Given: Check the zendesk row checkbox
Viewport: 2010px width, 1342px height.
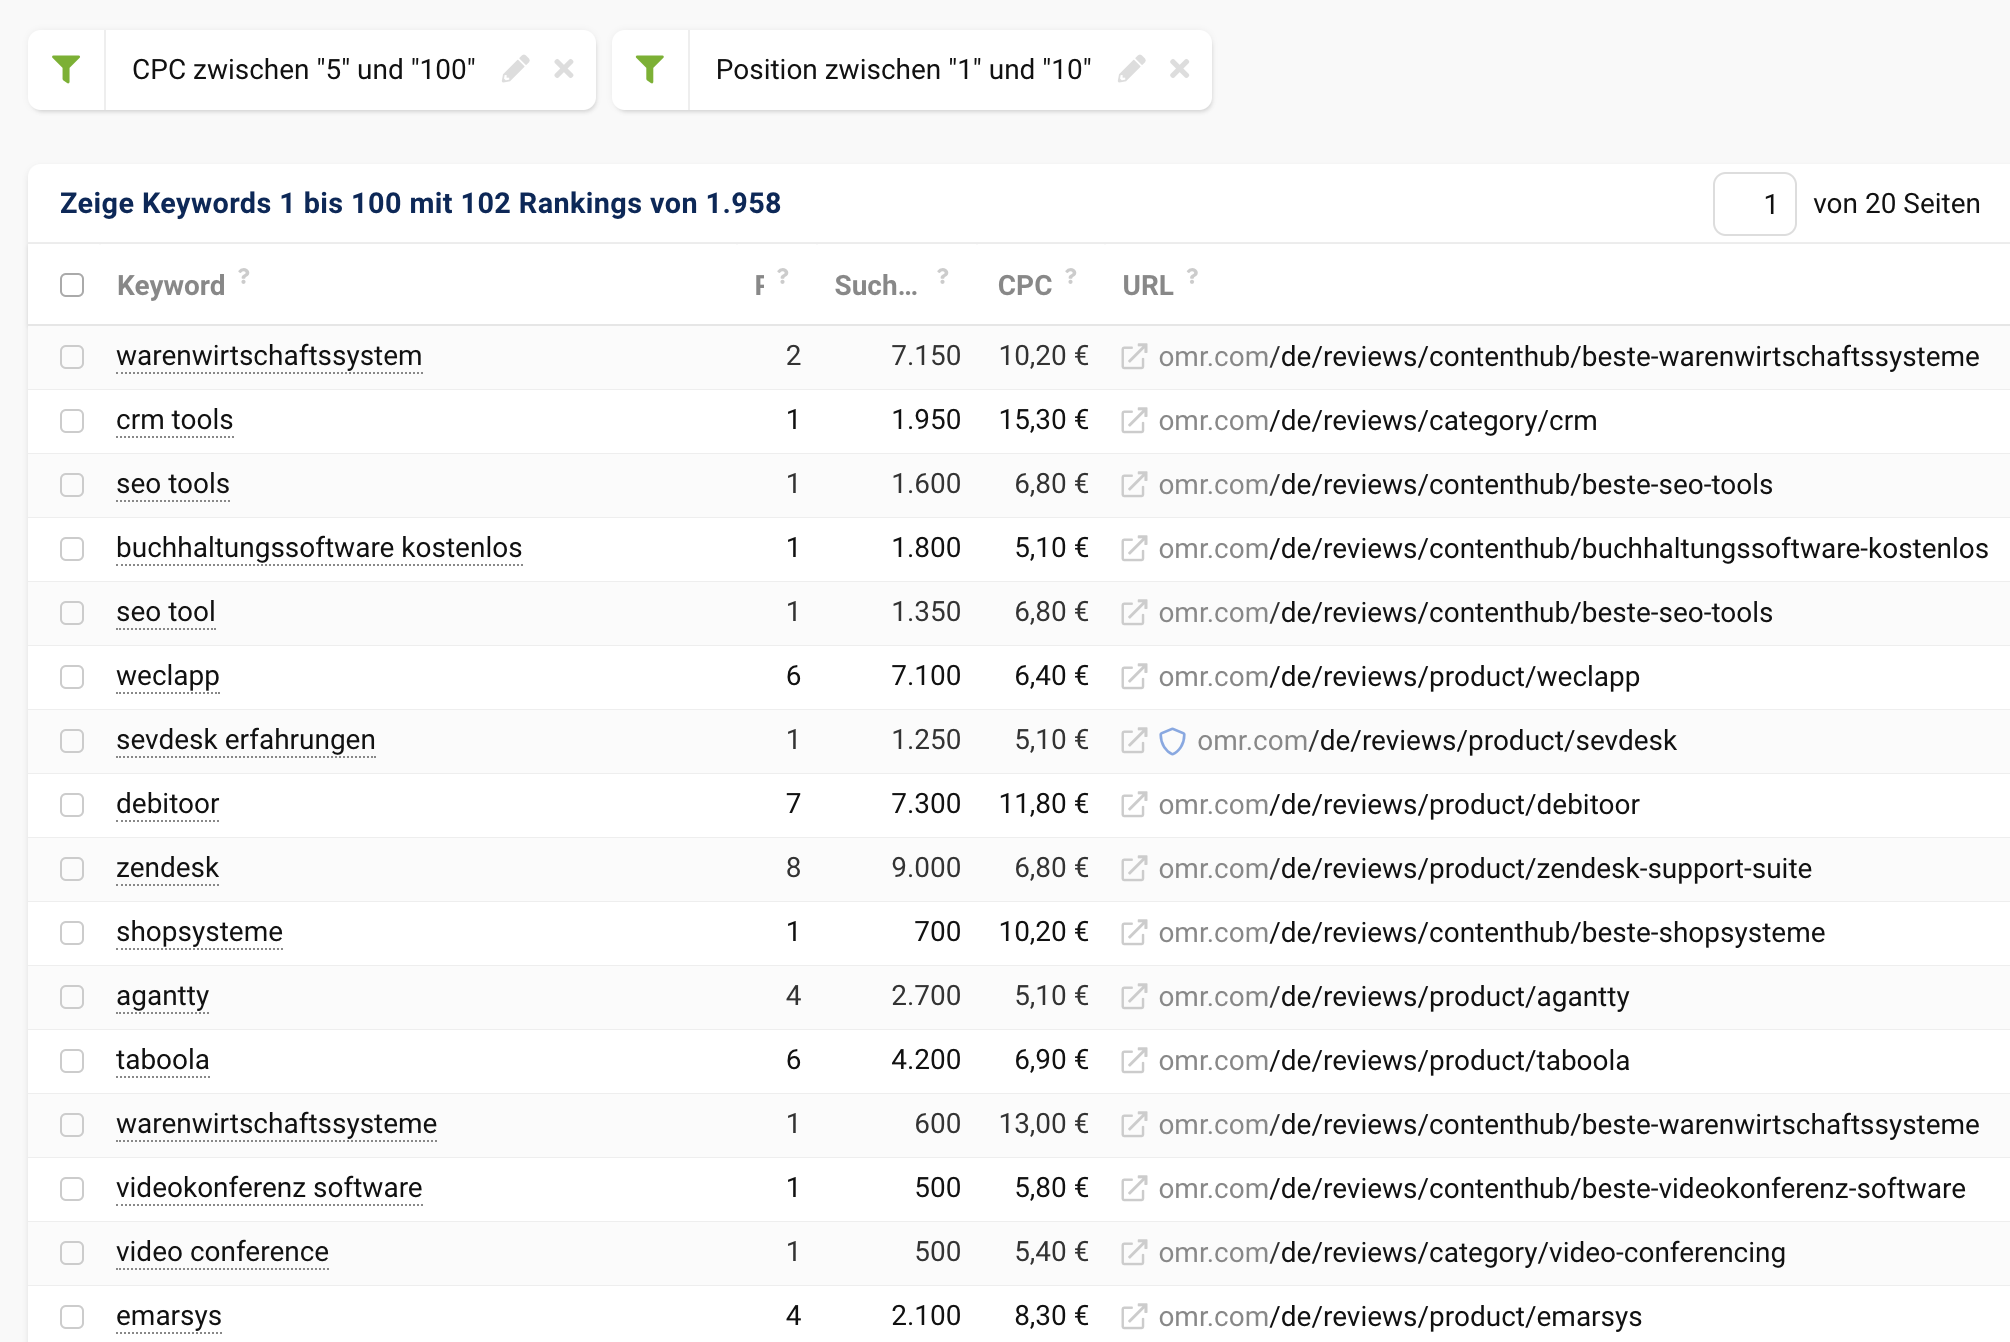Looking at the screenshot, I should coord(72,869).
